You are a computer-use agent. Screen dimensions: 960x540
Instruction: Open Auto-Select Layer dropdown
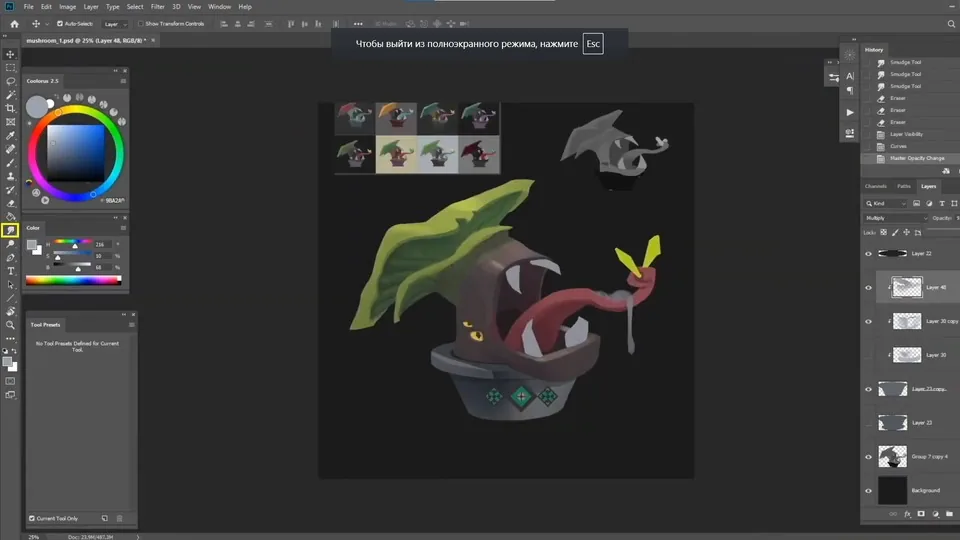tap(115, 24)
